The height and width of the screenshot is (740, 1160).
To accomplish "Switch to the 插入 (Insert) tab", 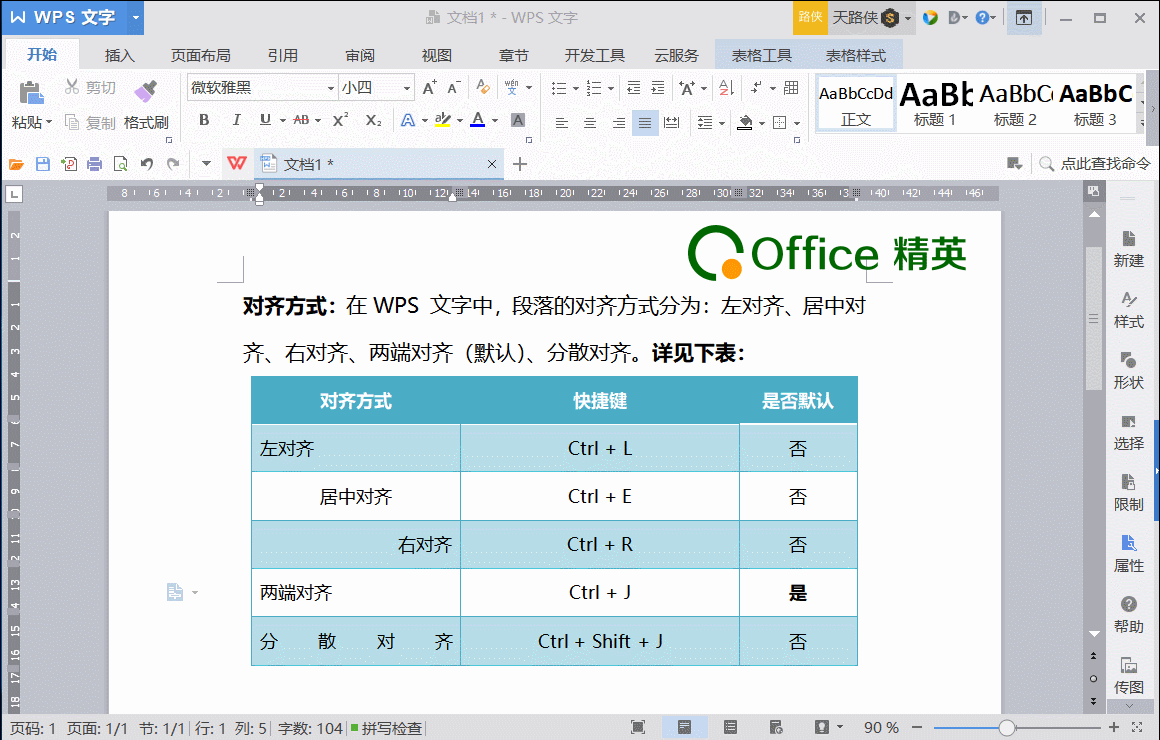I will tap(119, 56).
